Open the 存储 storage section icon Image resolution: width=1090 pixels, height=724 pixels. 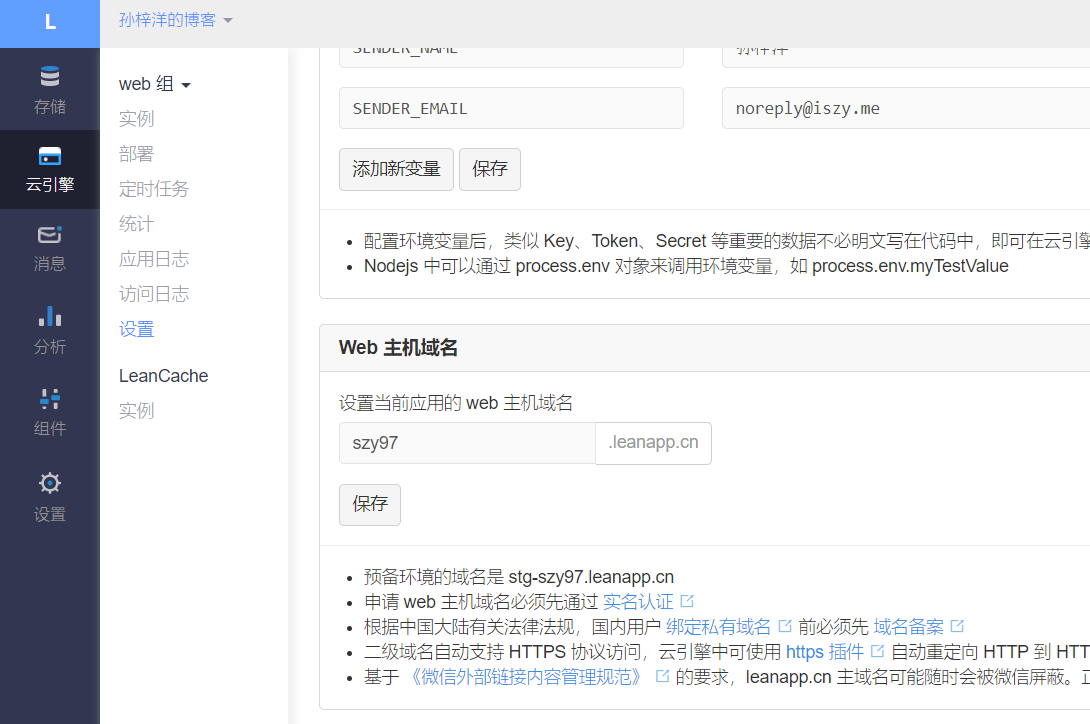pos(50,77)
